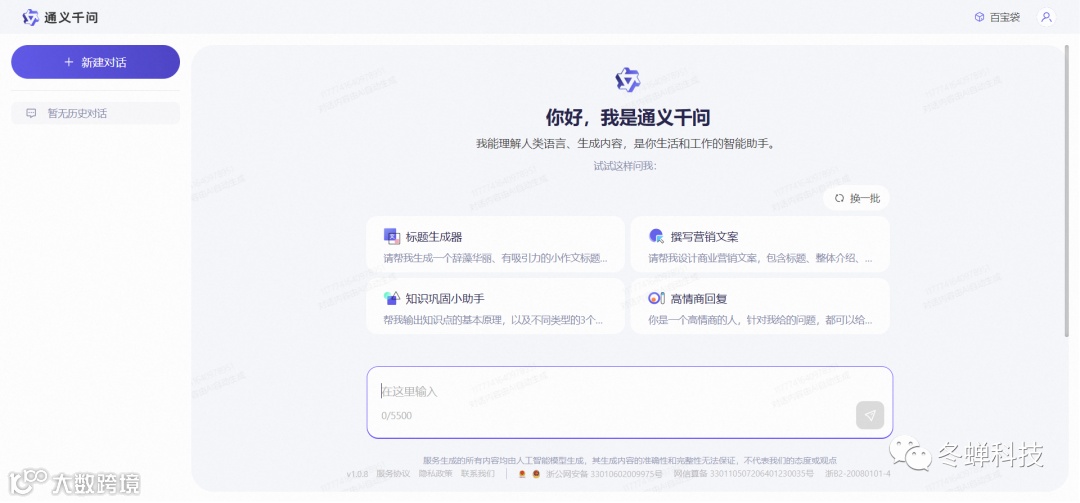
Task: Open the 隐私政策 link
Action: (435, 474)
